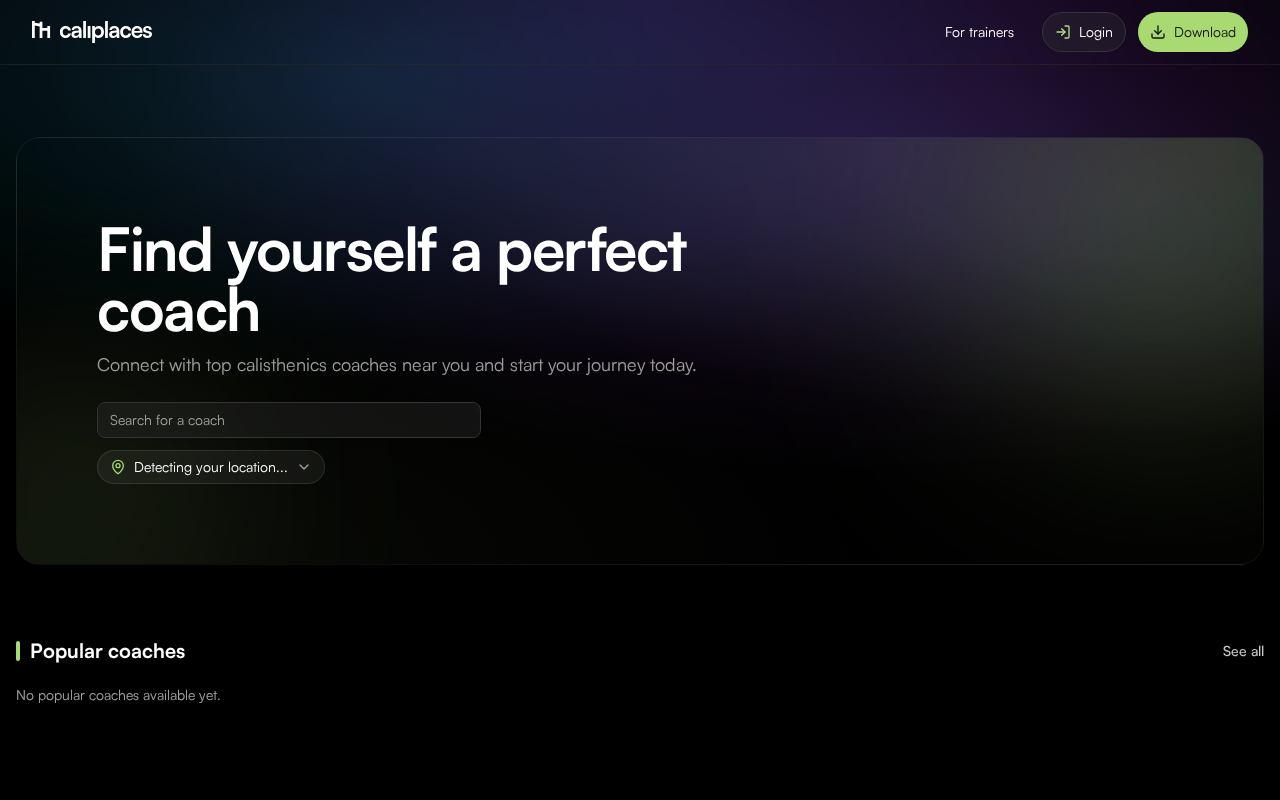Viewport: 1280px width, 800px height.
Task: Click the Popular coaches heading
Action: tap(108, 651)
